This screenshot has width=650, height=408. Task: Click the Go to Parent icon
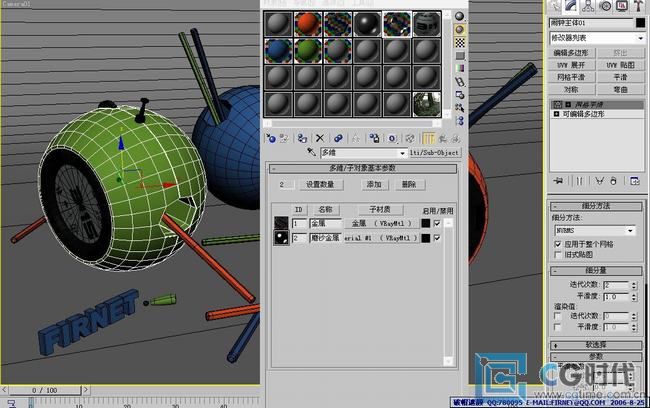[443, 138]
